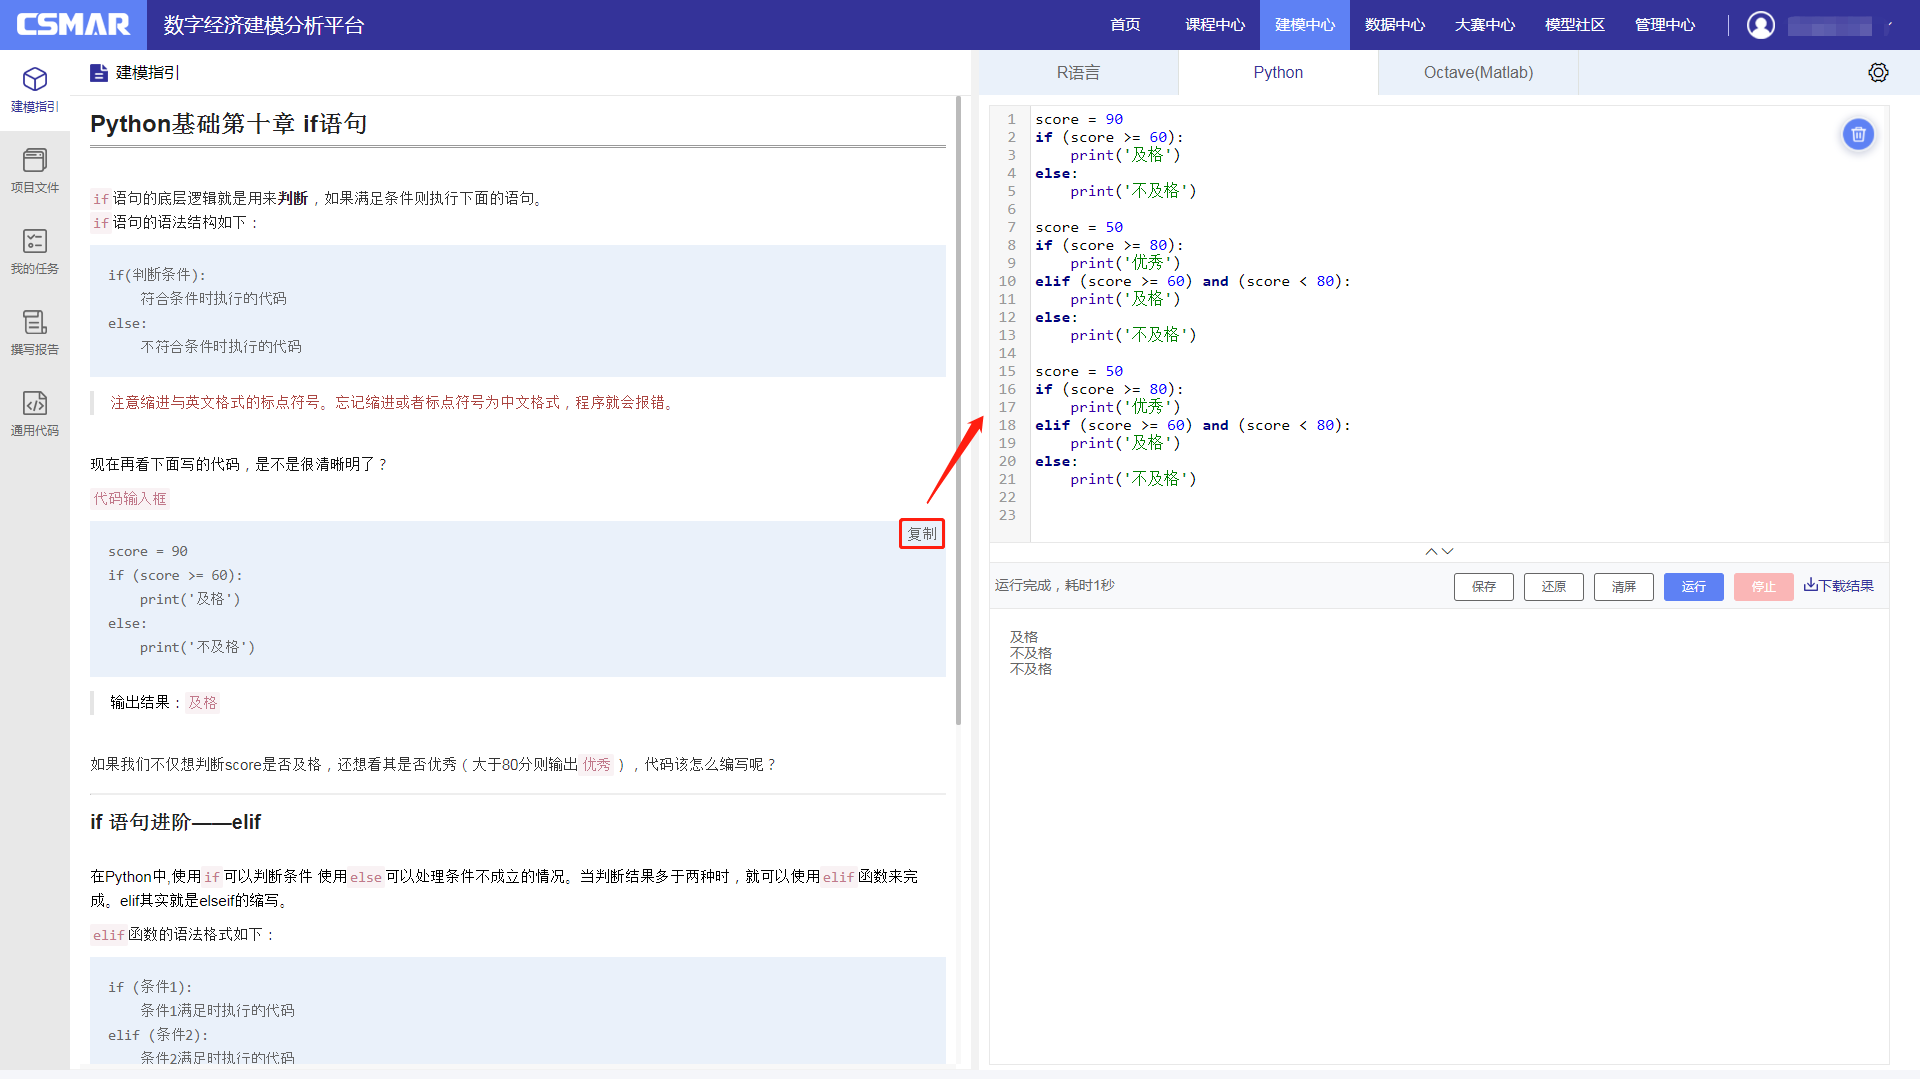Collapse the editor using up chevron

point(1431,551)
